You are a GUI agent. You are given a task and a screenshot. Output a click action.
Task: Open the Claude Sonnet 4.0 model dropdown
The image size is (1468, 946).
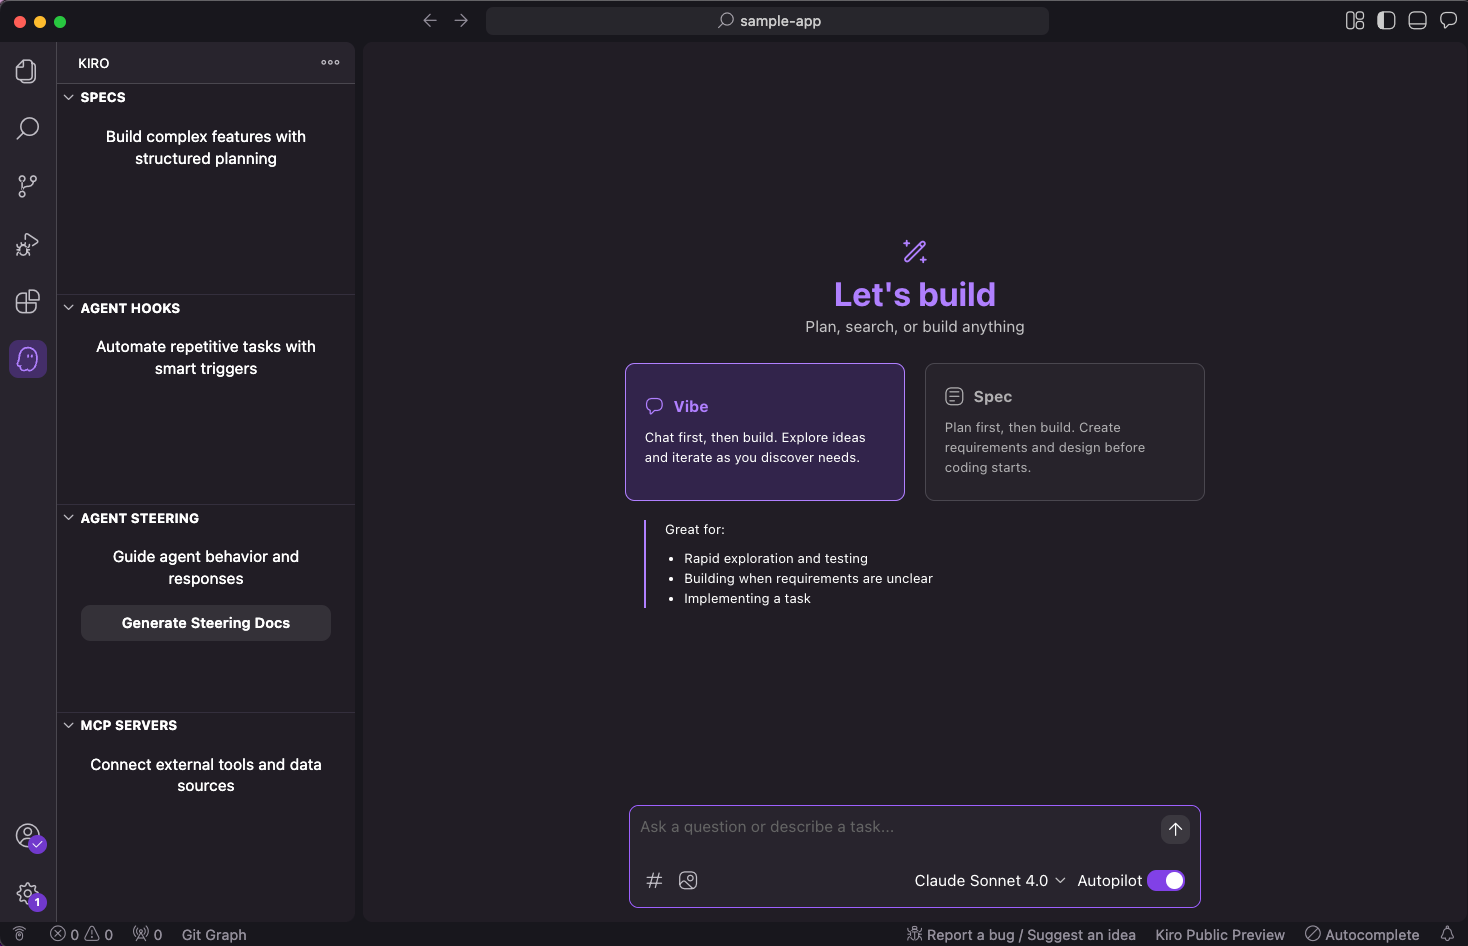point(990,880)
